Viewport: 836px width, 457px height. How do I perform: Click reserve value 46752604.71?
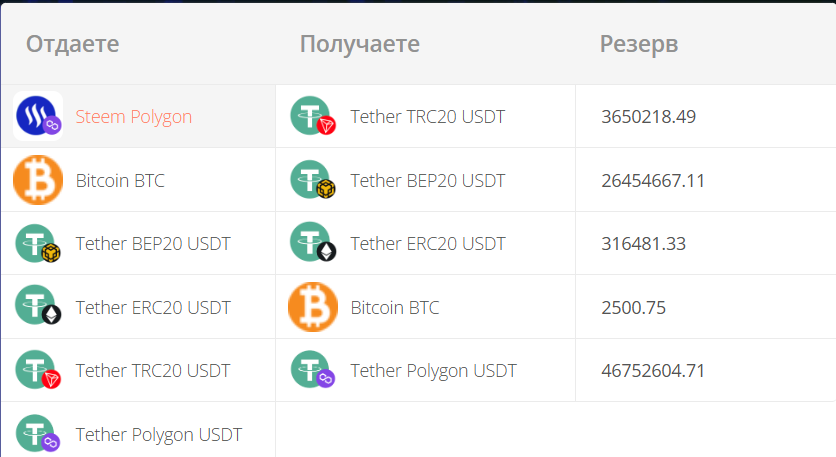(x=653, y=371)
